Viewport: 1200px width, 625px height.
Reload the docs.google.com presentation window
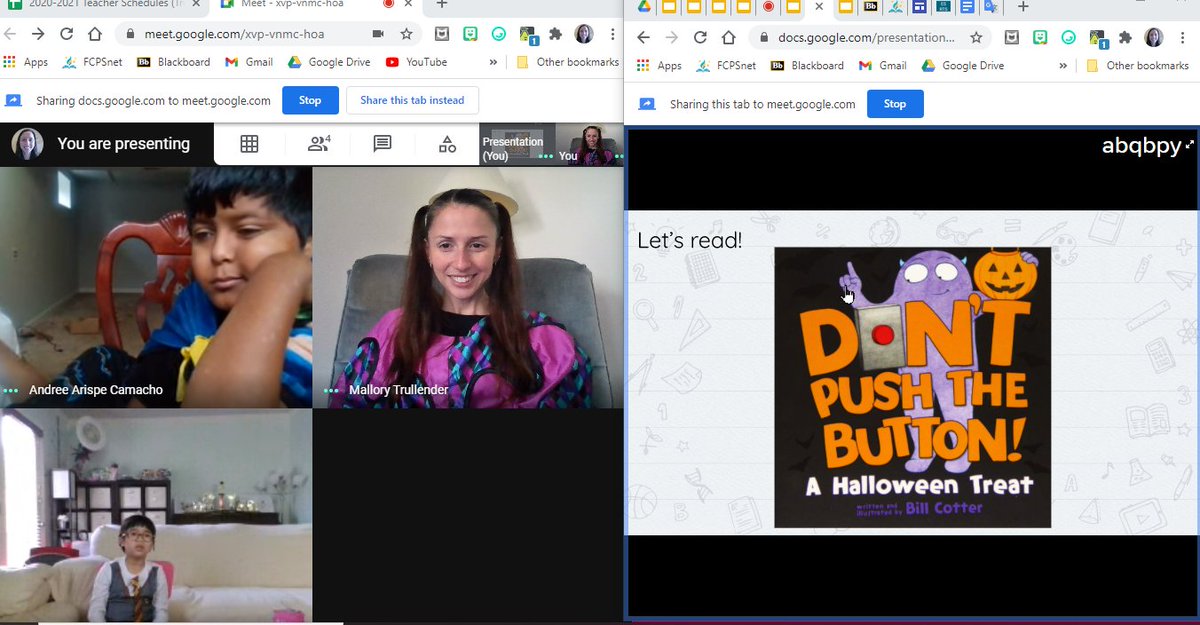700,38
